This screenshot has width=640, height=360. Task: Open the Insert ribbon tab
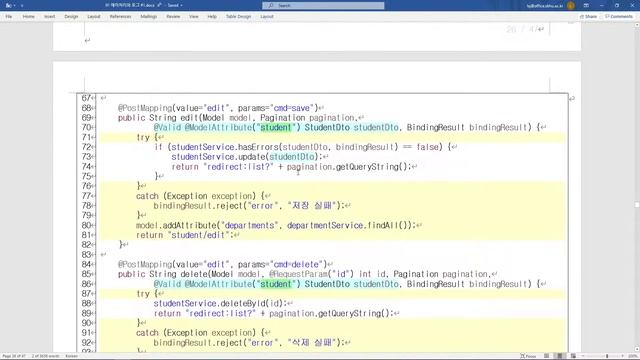(49, 17)
